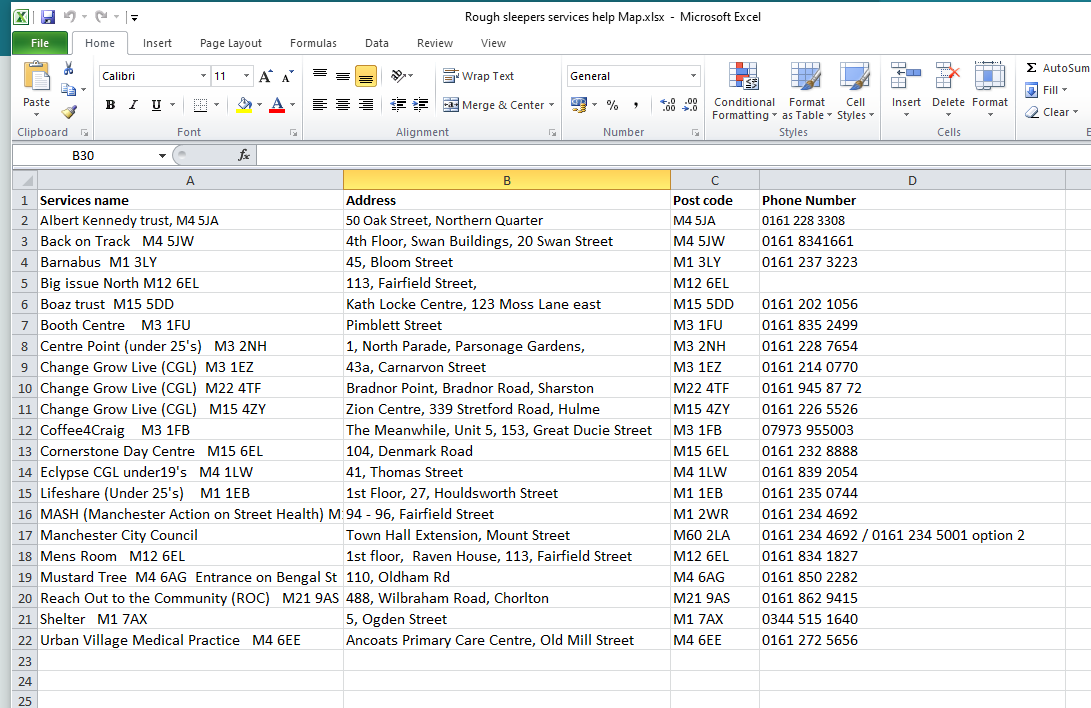1091x708 pixels.
Task: Switch to the Page Layout tab
Action: [x=230, y=43]
